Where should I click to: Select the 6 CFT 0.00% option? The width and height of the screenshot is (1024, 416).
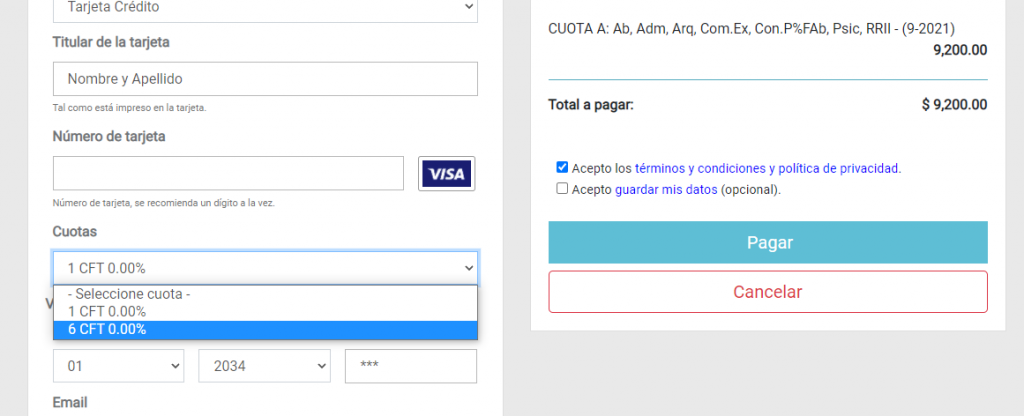265,330
